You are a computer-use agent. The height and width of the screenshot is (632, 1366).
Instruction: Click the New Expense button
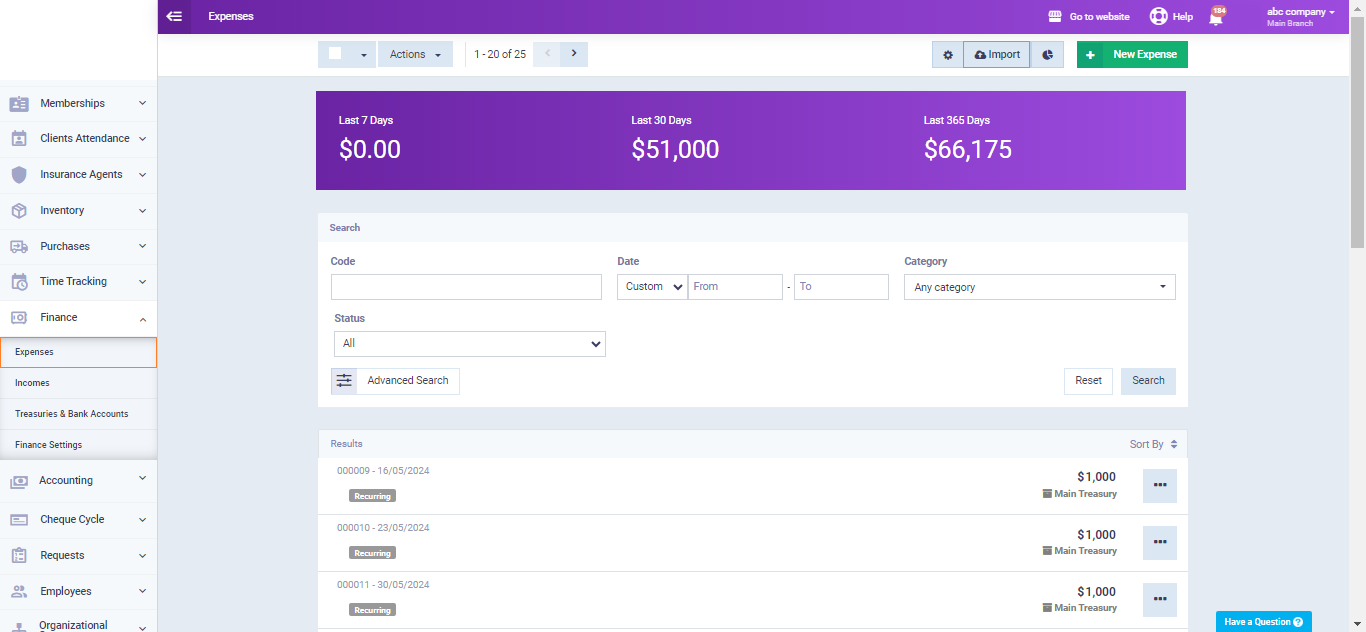(1132, 55)
